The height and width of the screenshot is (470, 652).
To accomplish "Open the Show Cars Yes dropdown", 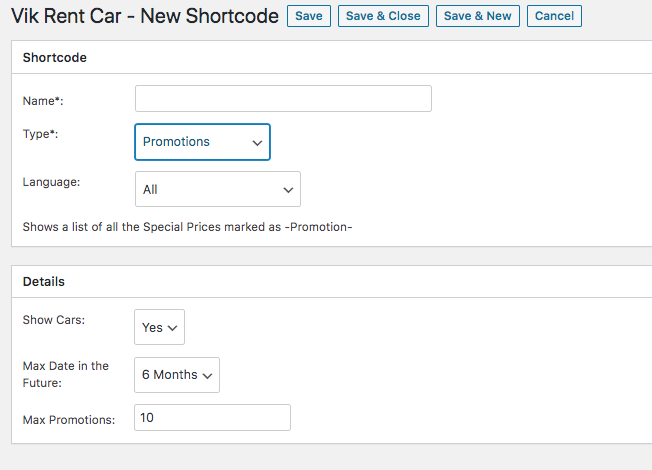I will pos(159,327).
